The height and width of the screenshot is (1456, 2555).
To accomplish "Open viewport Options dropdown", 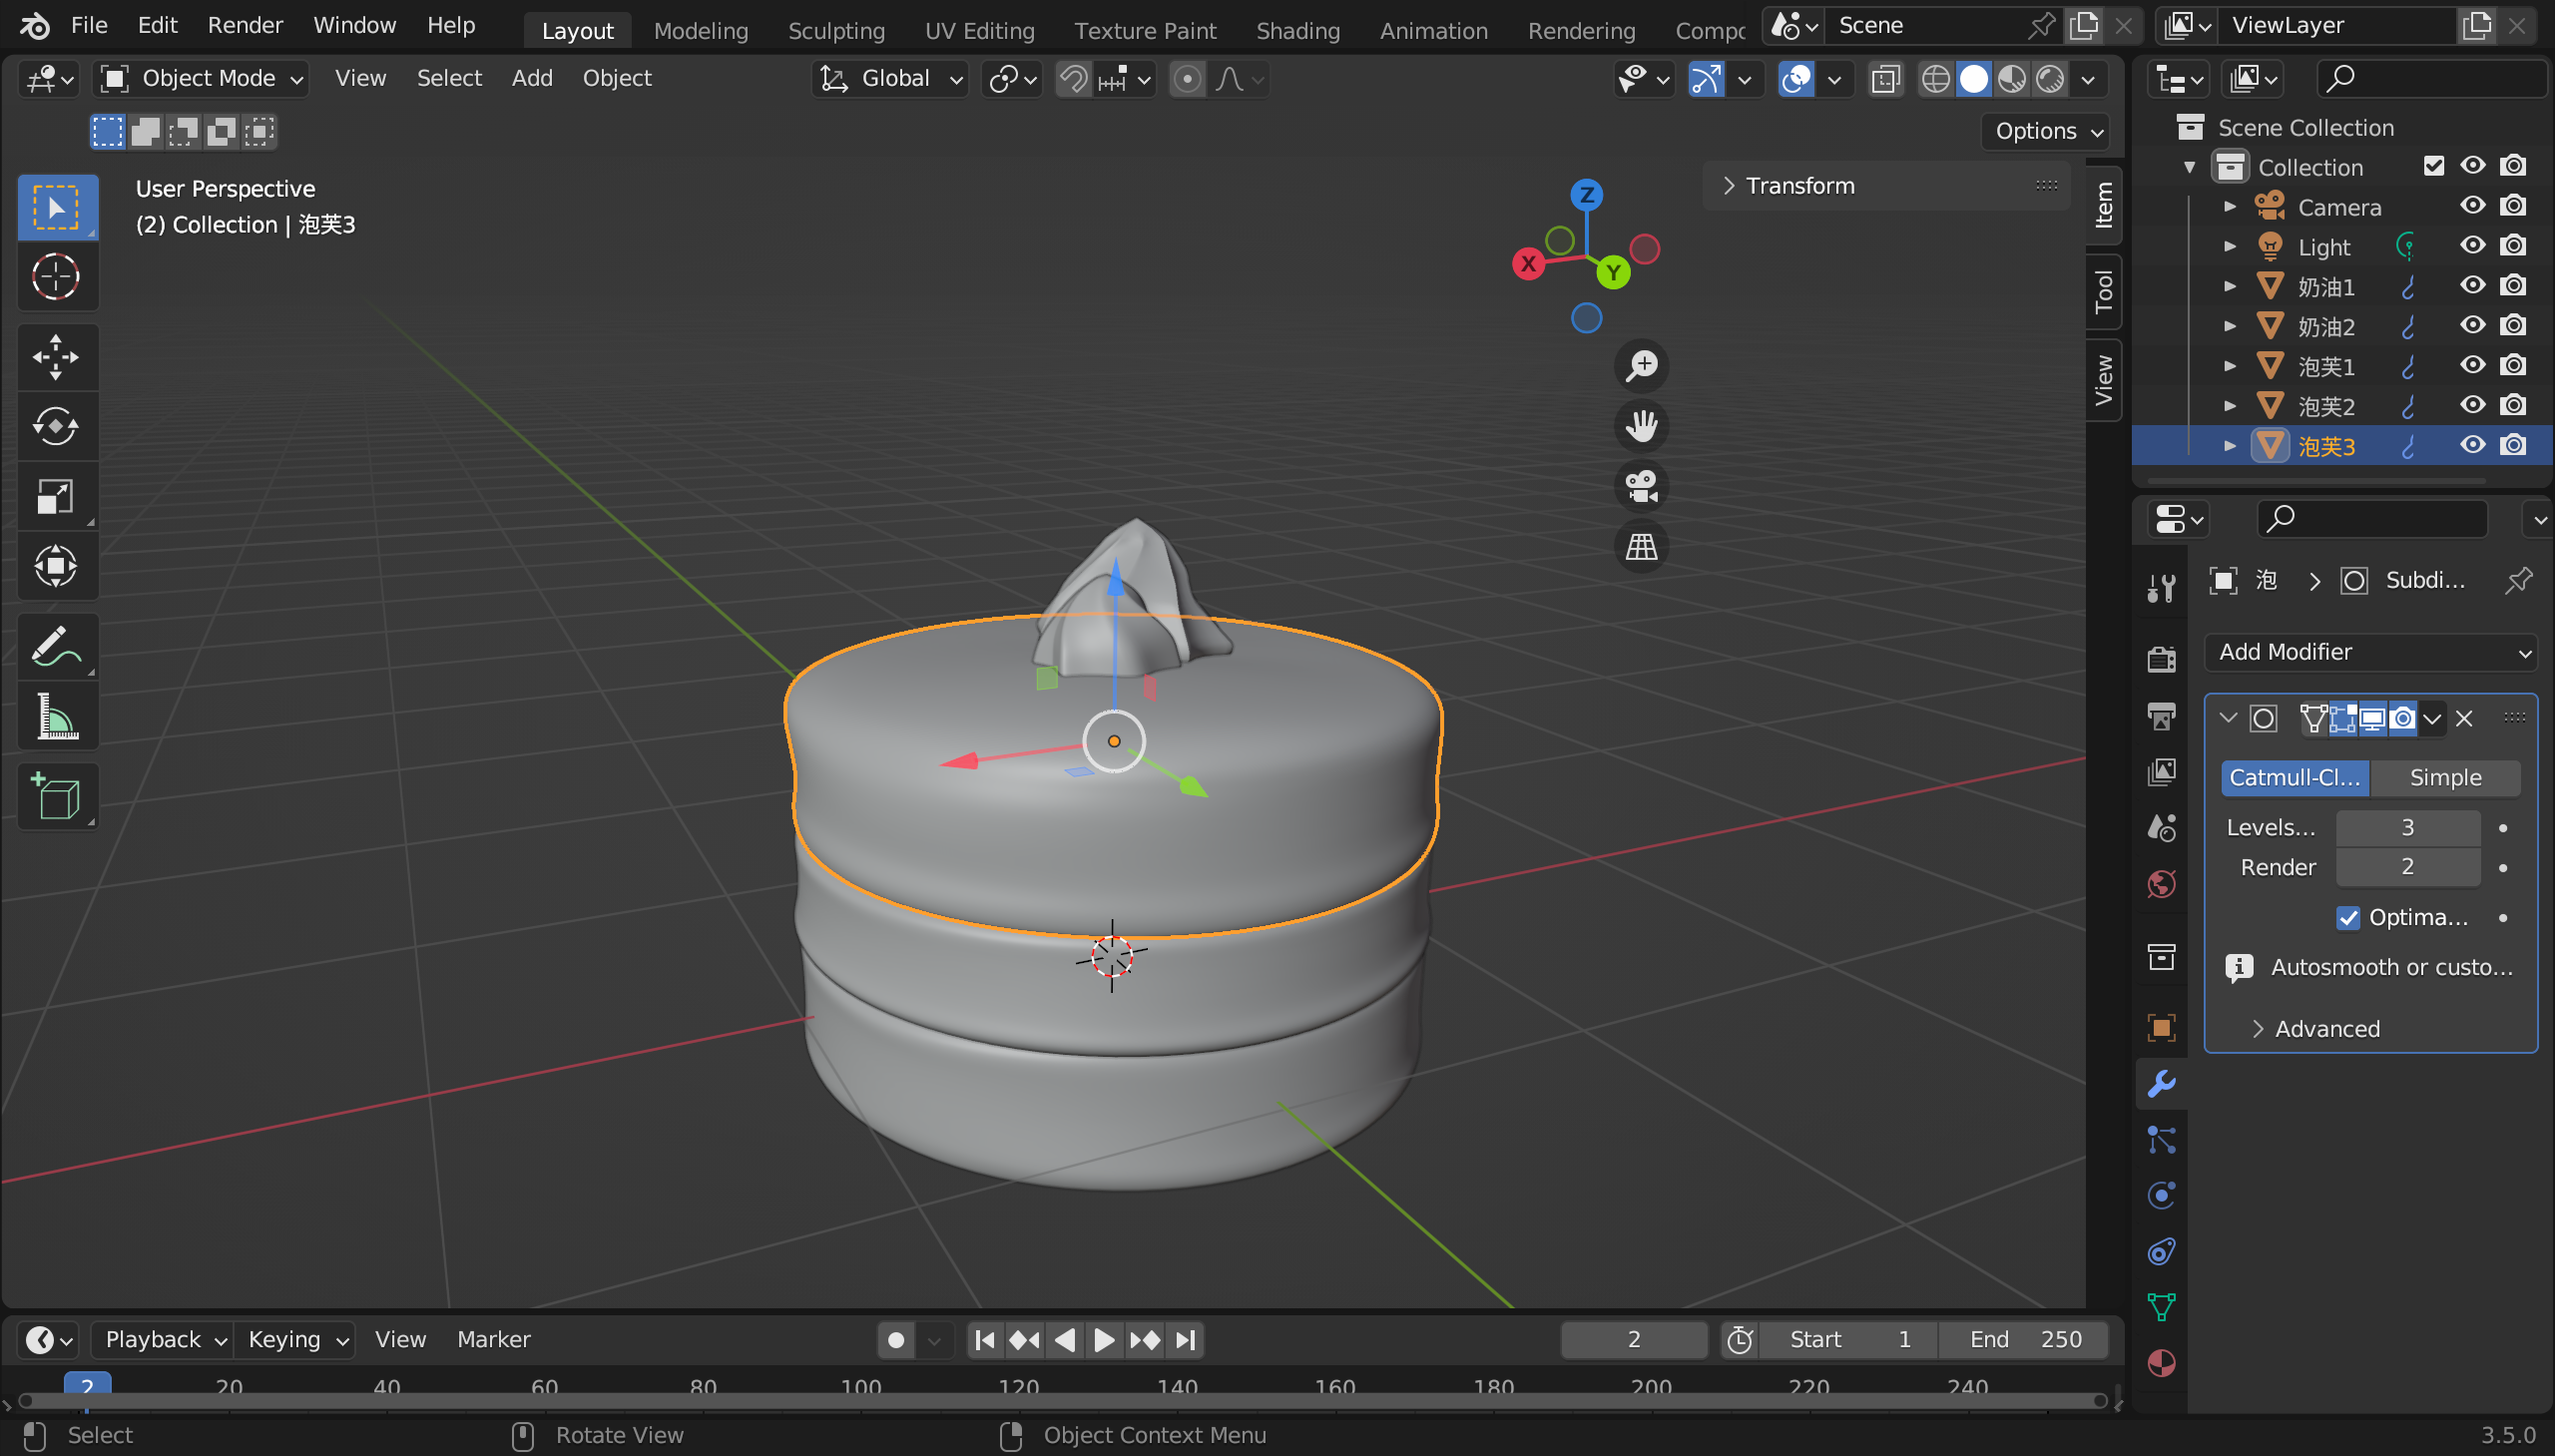I will tap(2045, 132).
